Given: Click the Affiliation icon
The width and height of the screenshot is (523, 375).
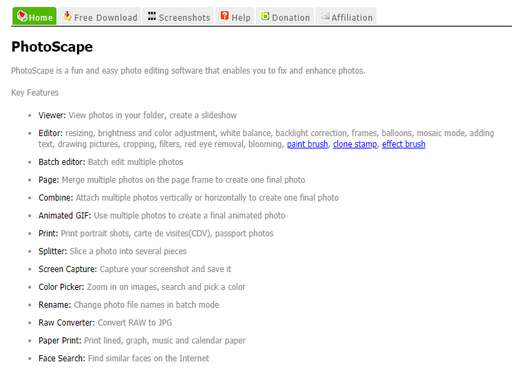Looking at the screenshot, I should (325, 16).
